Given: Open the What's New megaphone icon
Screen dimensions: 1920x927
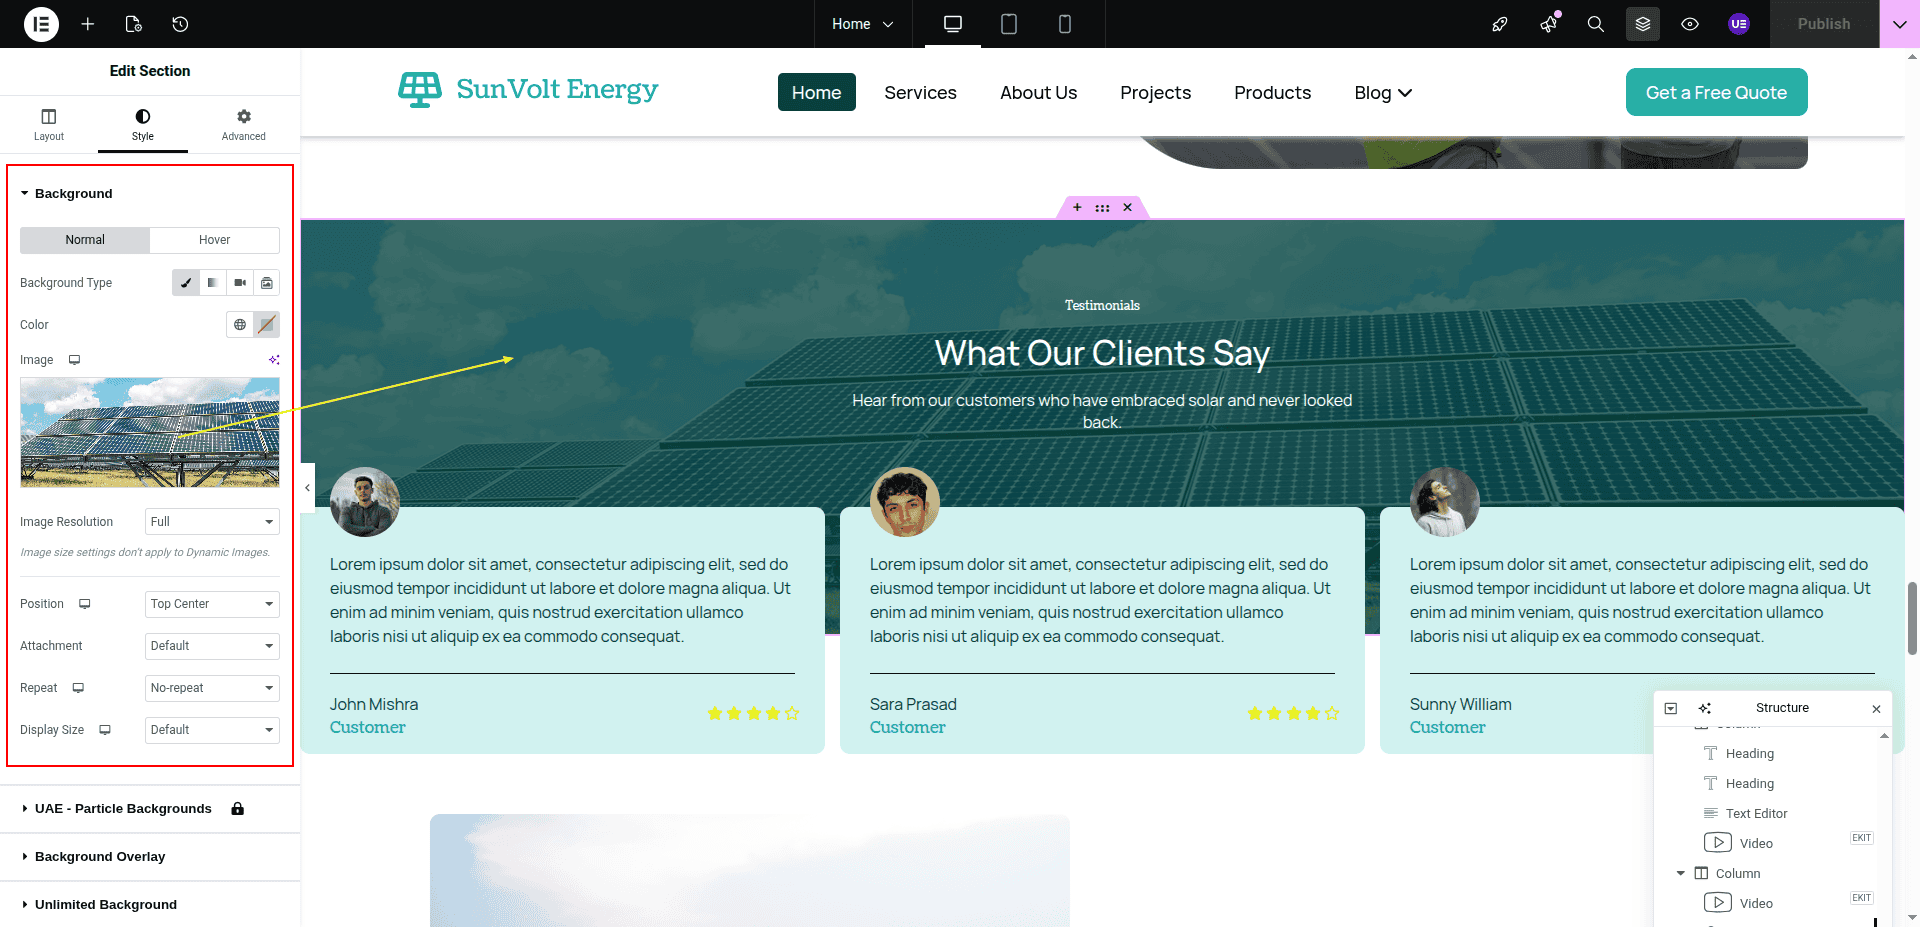Looking at the screenshot, I should (1548, 24).
